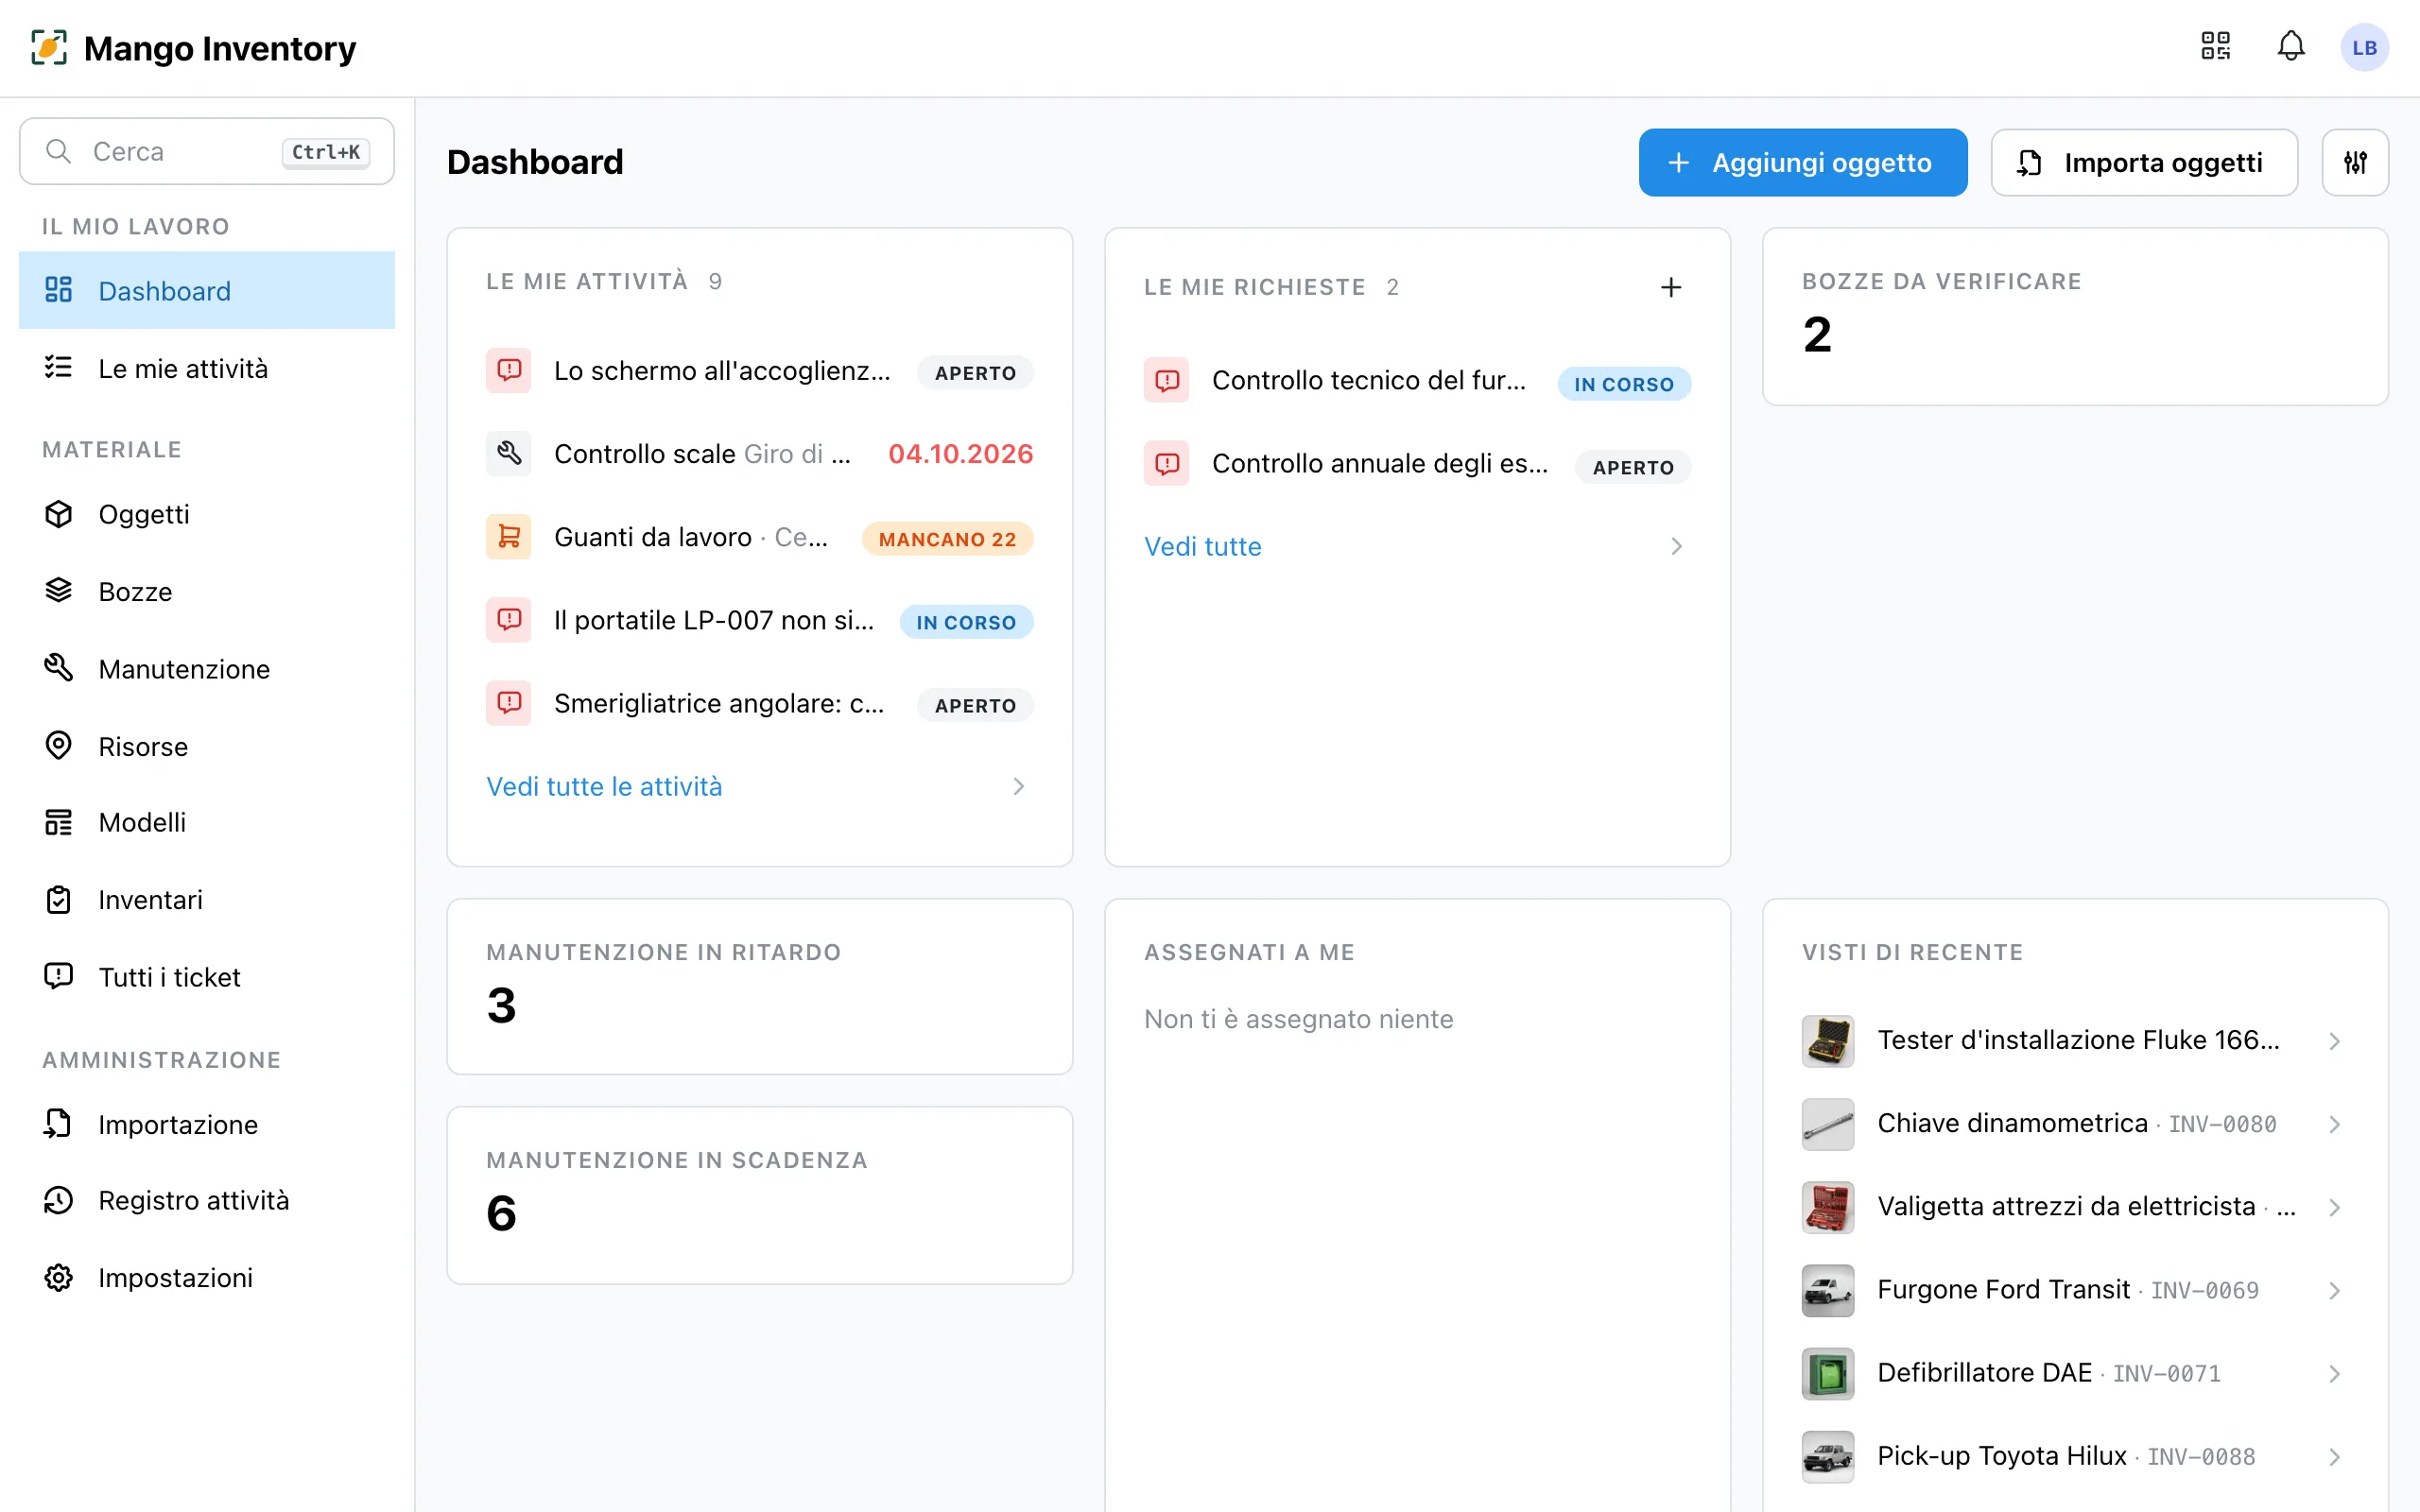Open Tutti i ticket
Image resolution: width=2420 pixels, height=1512 pixels.
click(207, 976)
